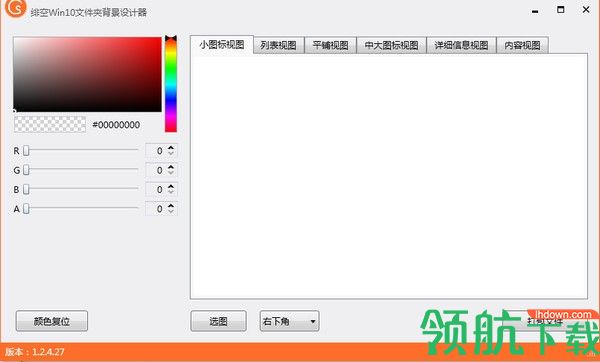
Task: Switch to the 内容视图 tab
Action: coord(522,45)
